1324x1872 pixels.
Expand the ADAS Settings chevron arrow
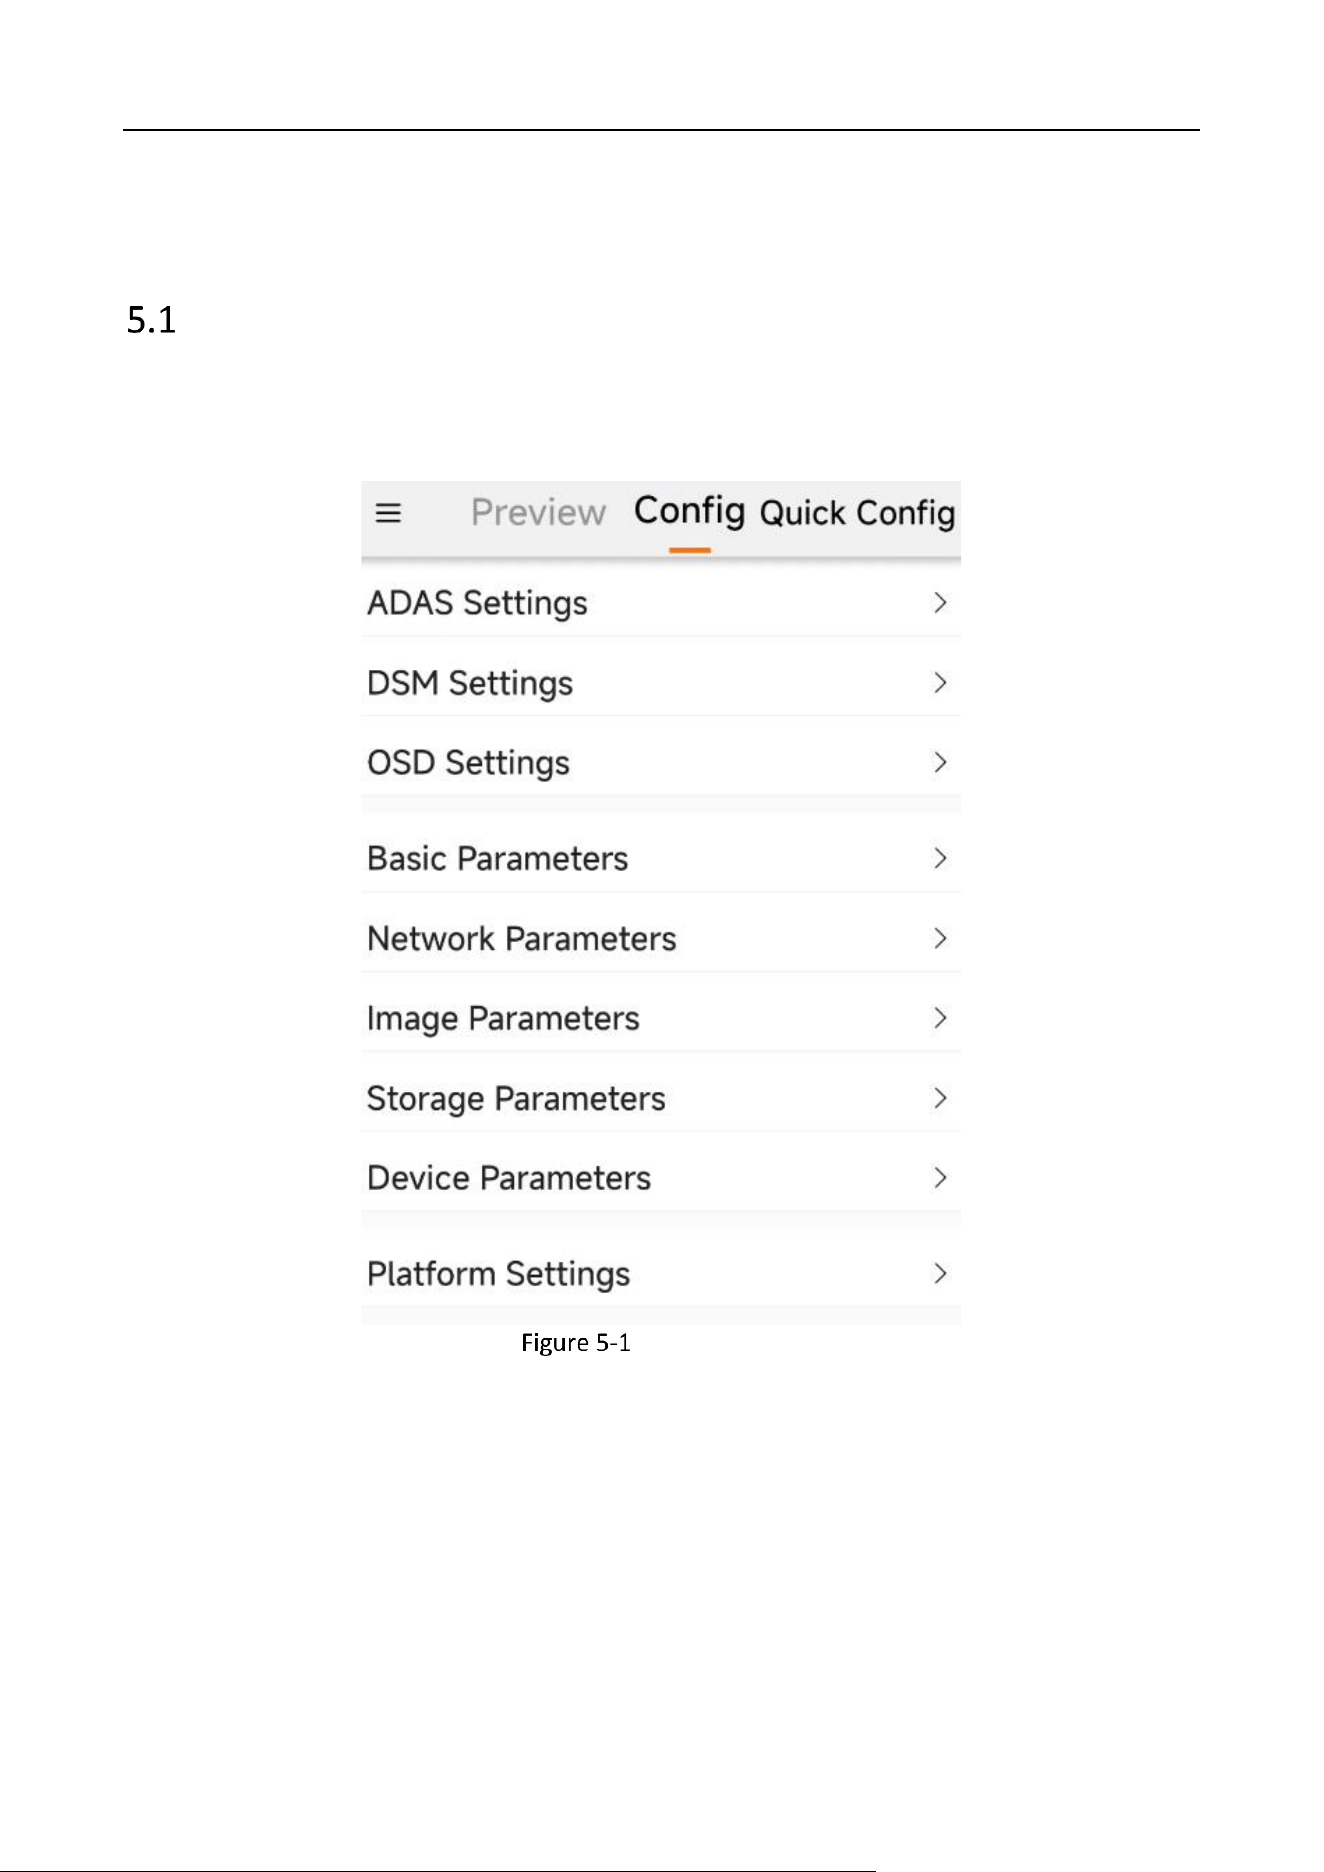pos(940,602)
